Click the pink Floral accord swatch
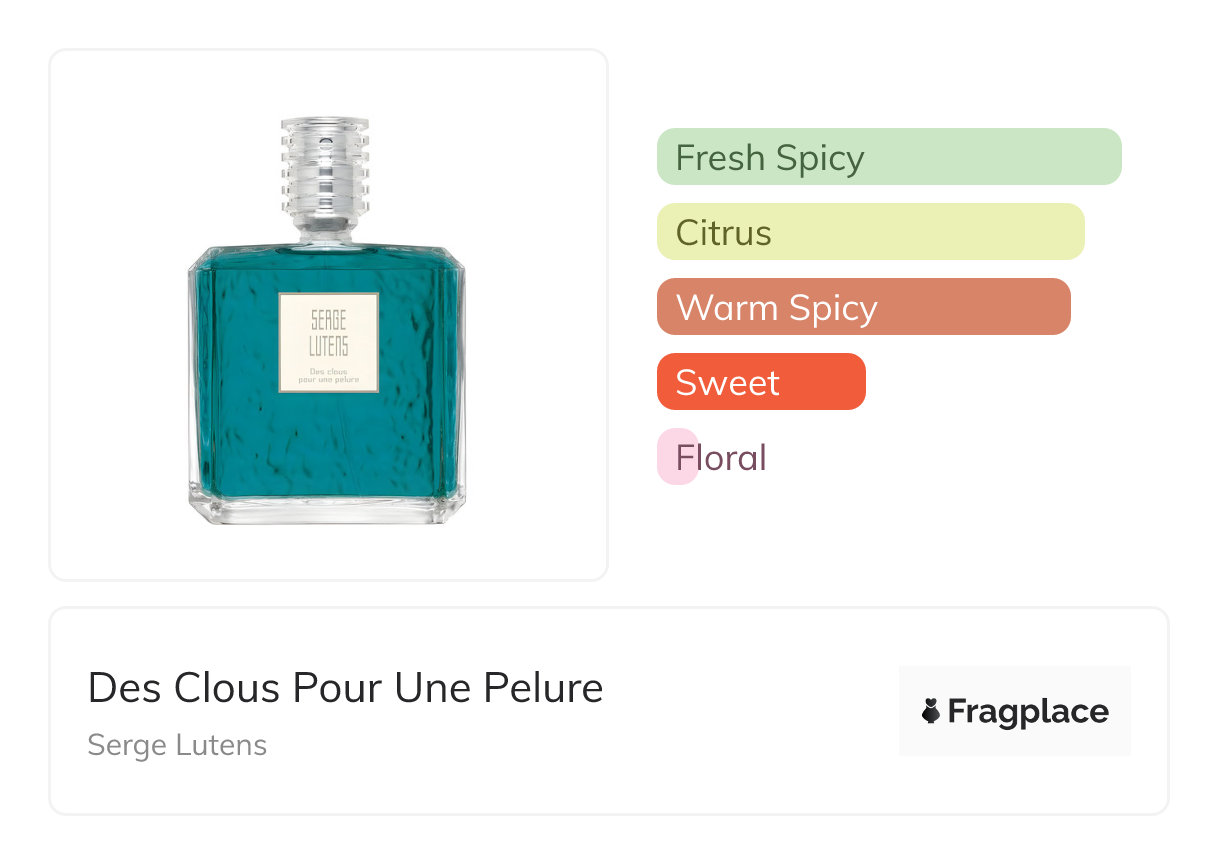 [x=667, y=457]
